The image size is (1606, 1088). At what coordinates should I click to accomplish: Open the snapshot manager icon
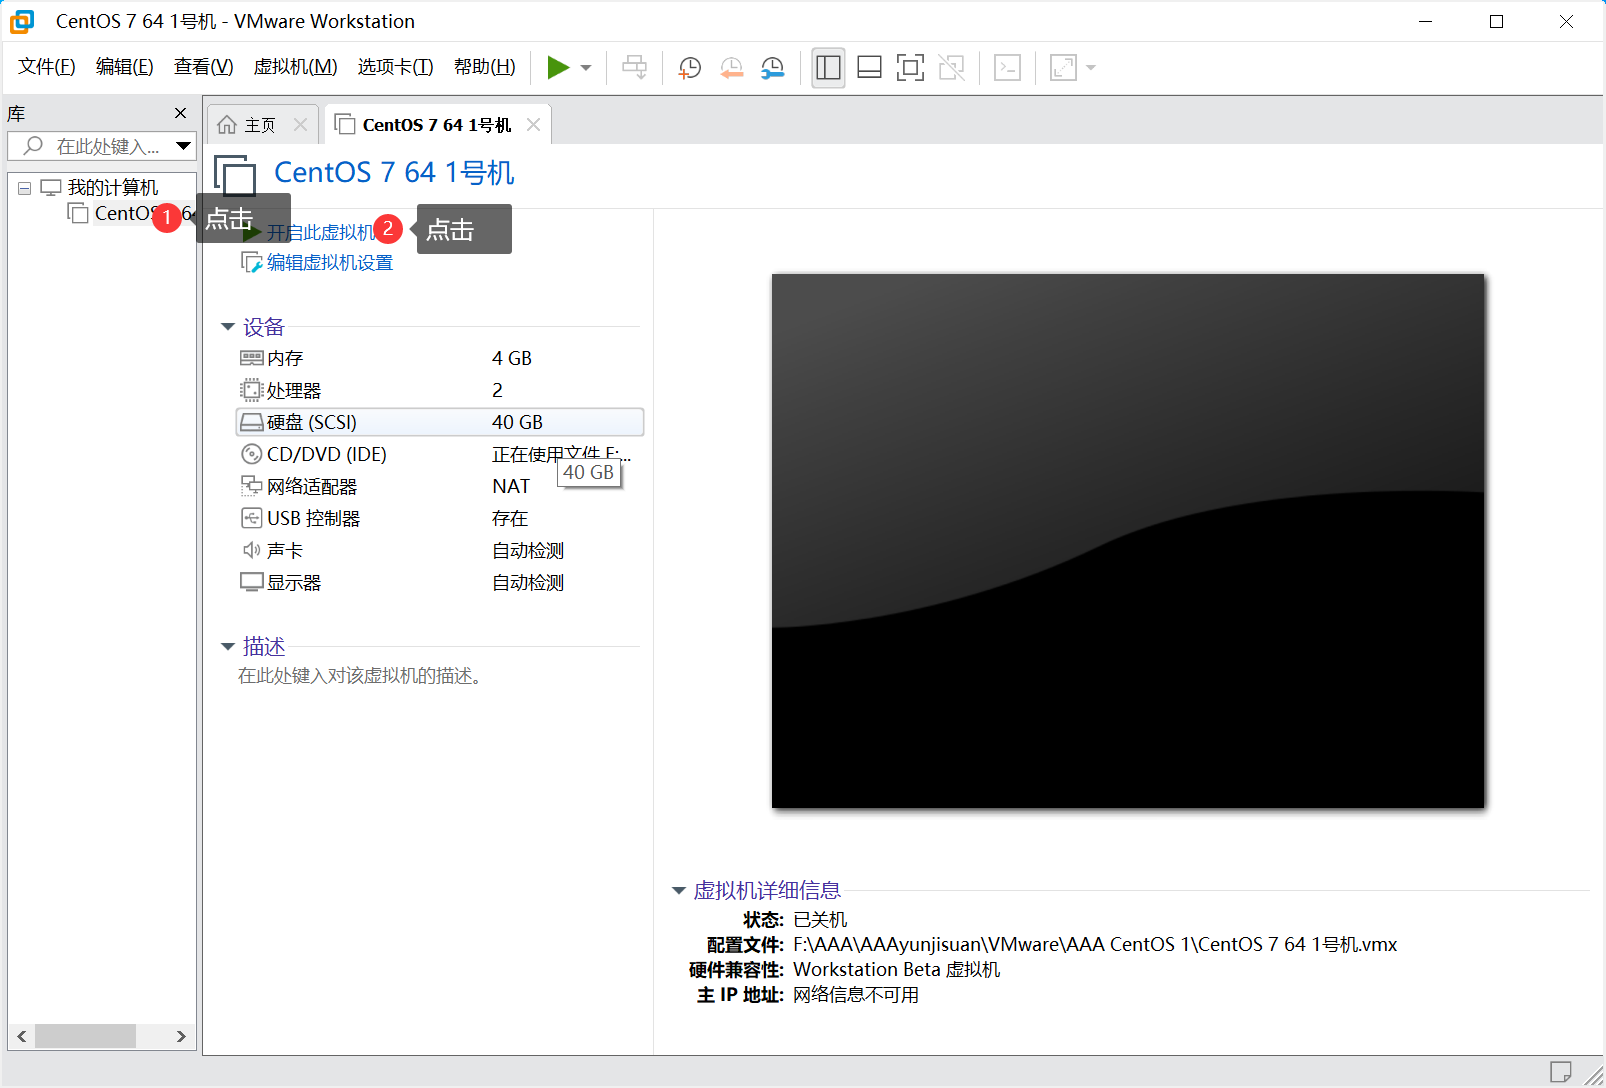[x=773, y=68]
